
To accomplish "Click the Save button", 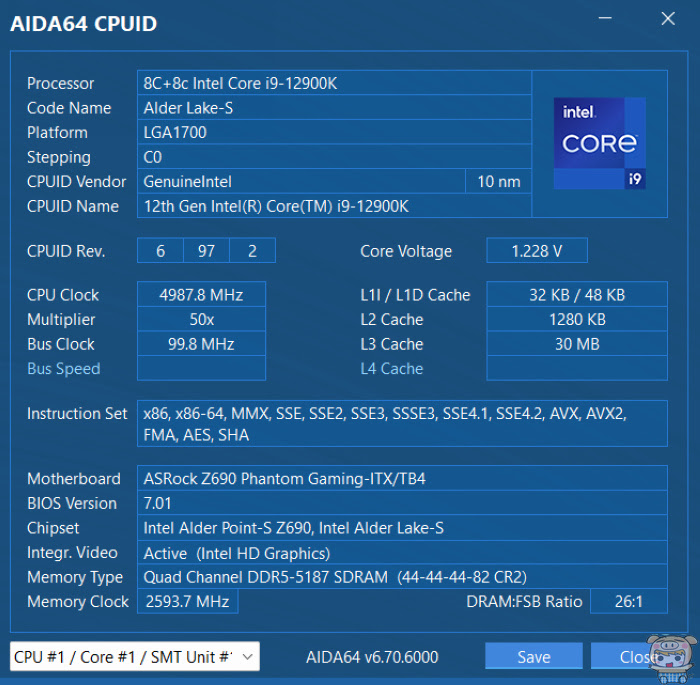I will [533, 656].
